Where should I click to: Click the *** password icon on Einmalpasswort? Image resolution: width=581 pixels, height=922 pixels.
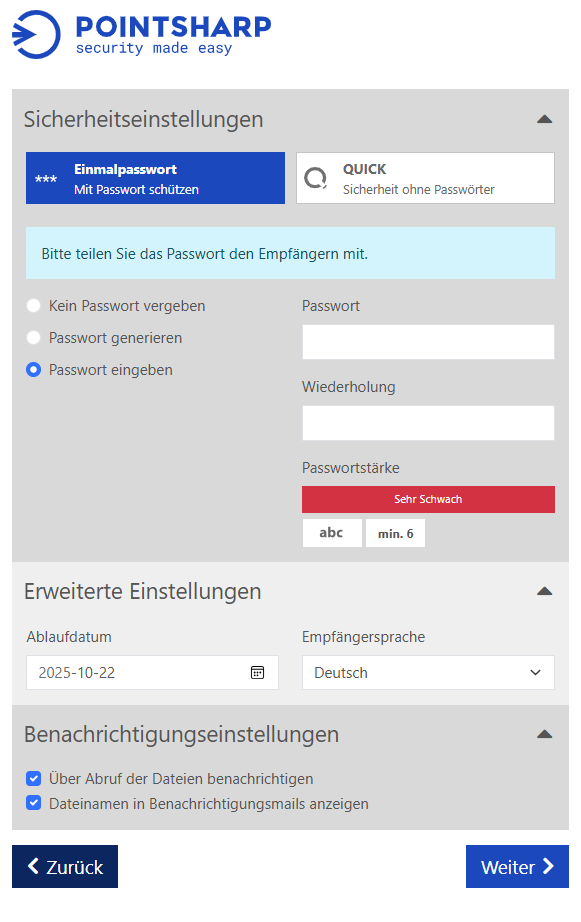point(44,177)
